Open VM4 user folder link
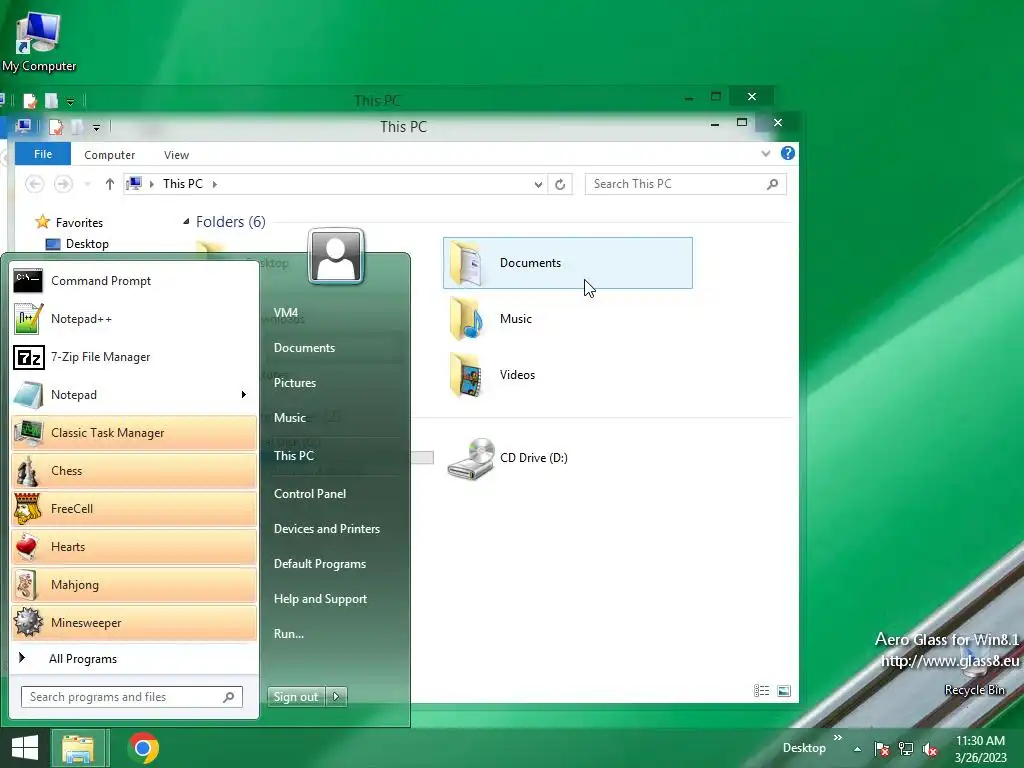This screenshot has width=1024, height=768. pos(333,313)
